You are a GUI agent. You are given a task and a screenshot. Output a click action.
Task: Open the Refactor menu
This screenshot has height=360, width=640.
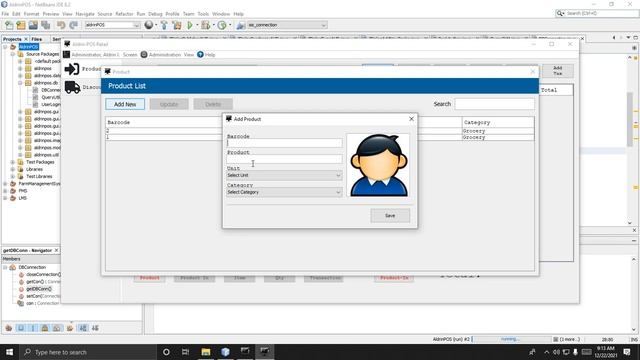(x=124, y=14)
